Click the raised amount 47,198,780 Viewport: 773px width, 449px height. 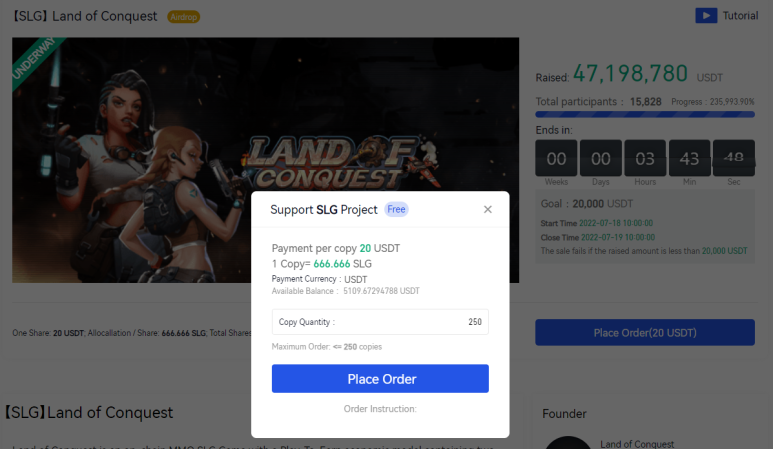630,73
